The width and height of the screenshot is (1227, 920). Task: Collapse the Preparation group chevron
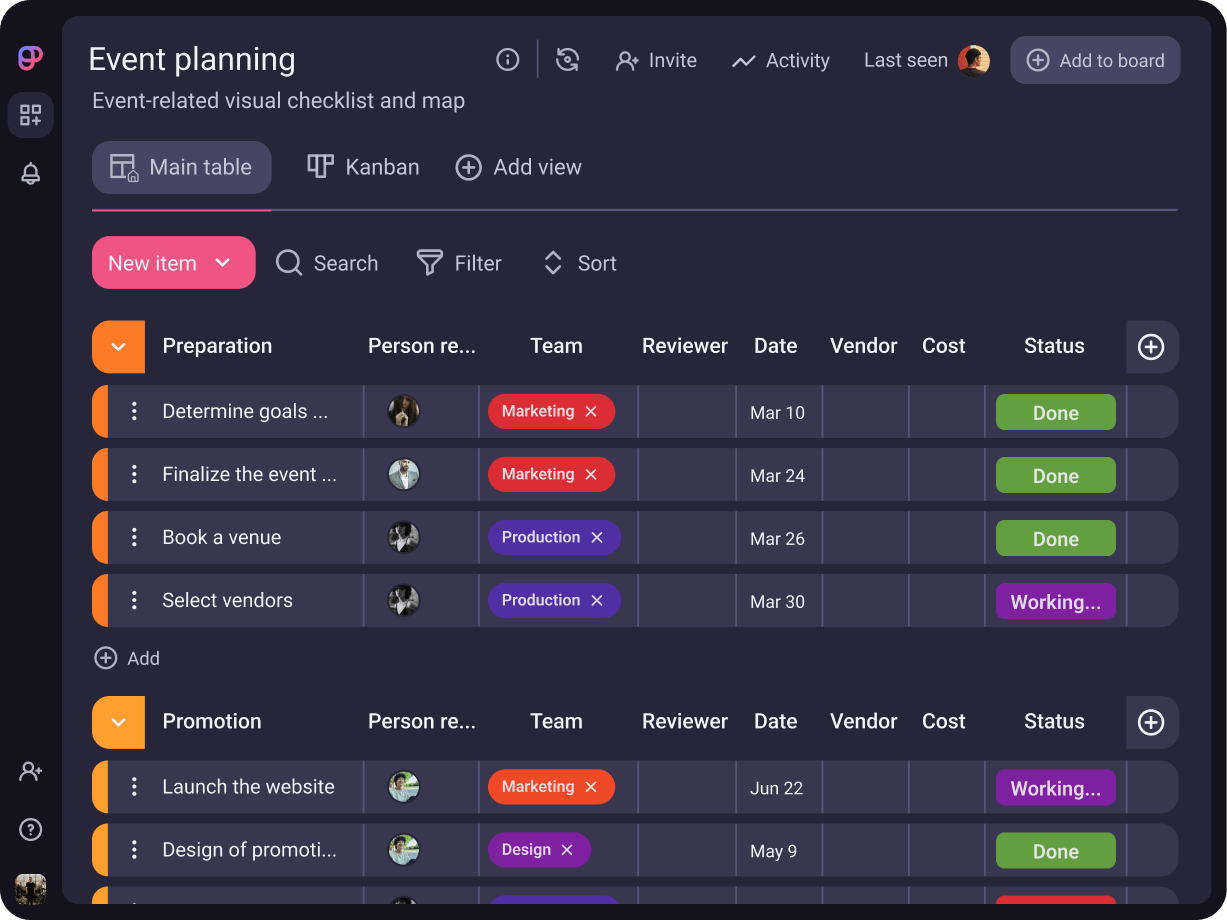(117, 347)
